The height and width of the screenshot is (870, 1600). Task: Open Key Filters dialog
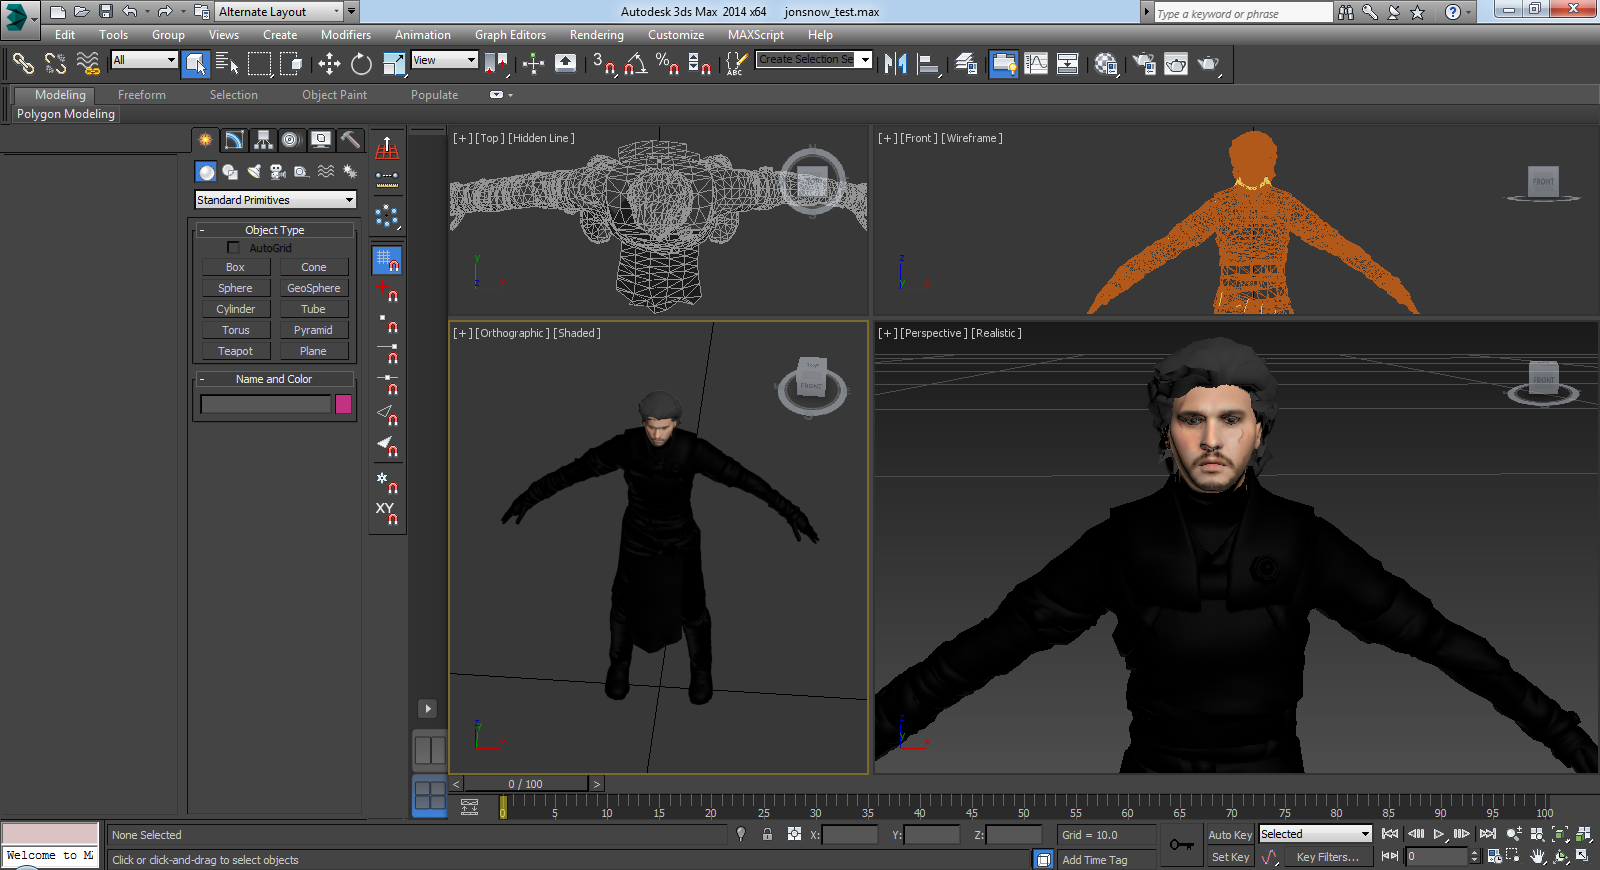tap(1328, 857)
